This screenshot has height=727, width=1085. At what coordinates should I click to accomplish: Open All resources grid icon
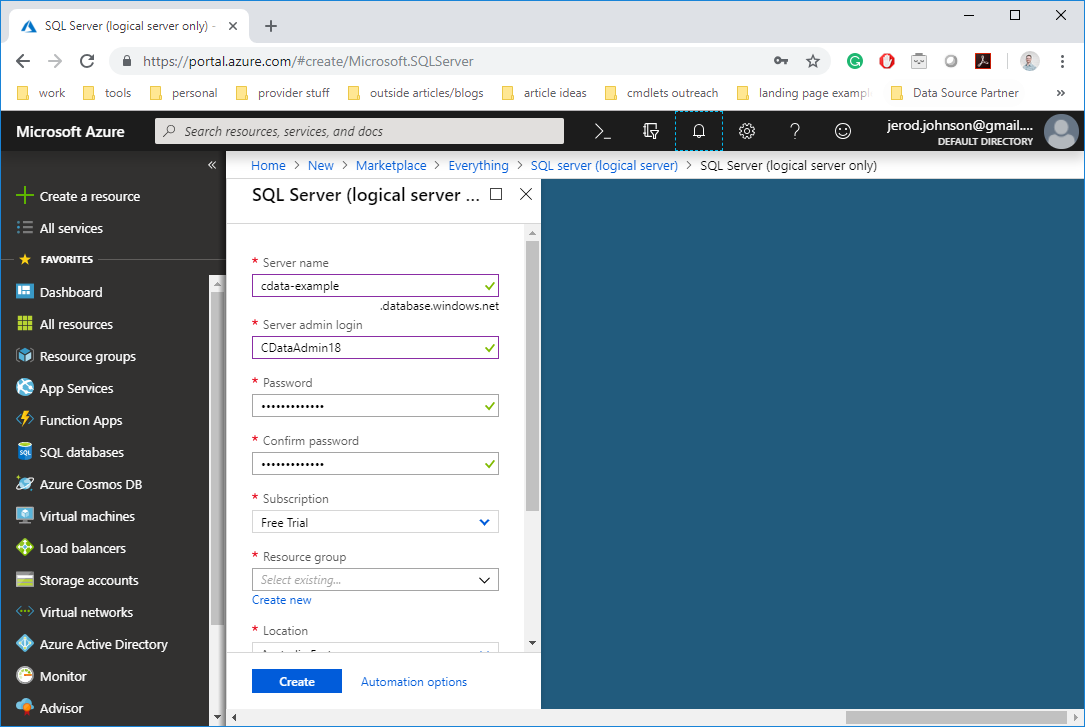click(x=25, y=324)
